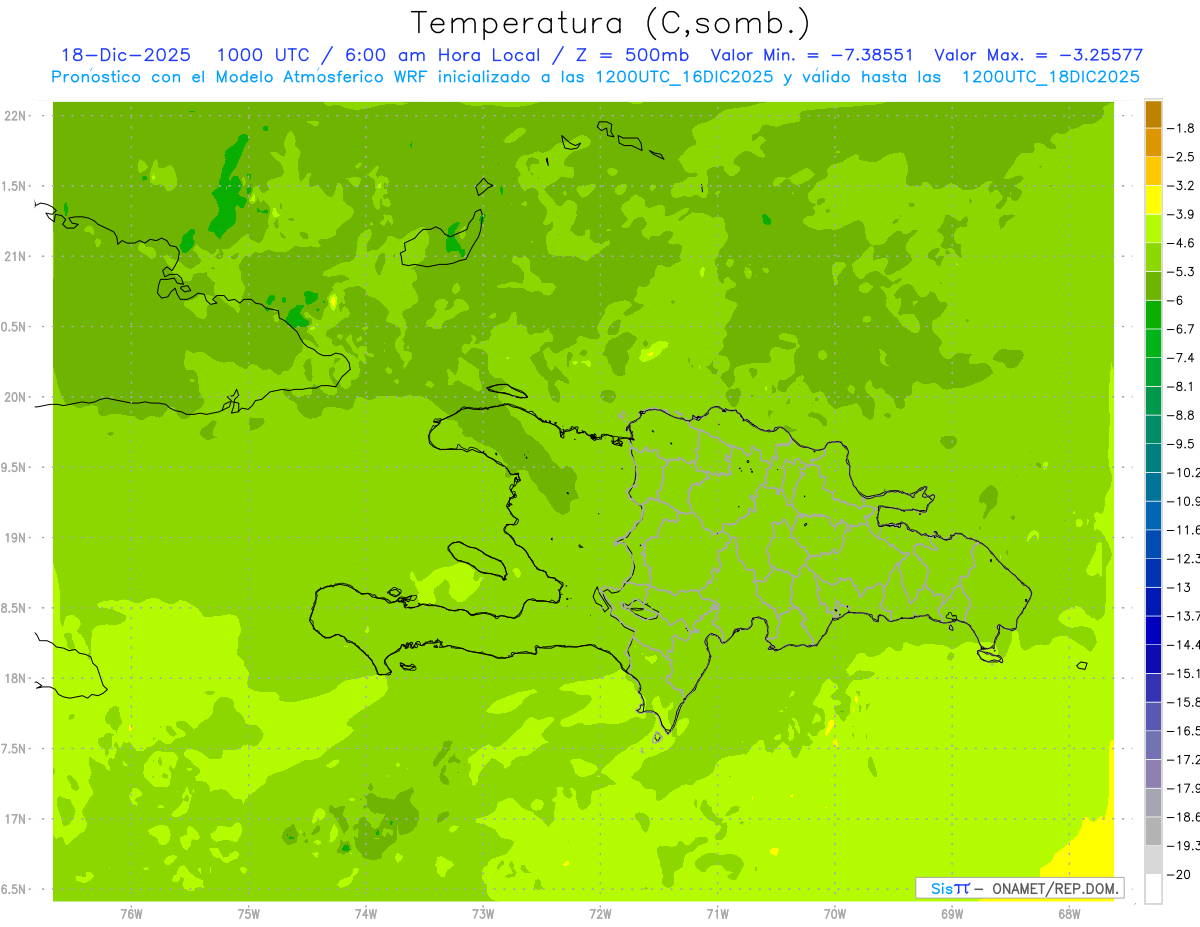Click the '17N' latitude axis label
1200x927 pixels.
15,819
